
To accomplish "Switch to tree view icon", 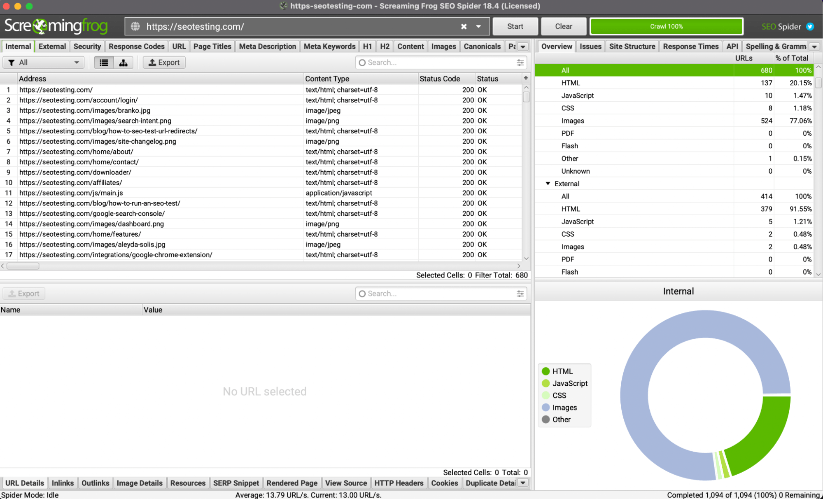I will pos(123,62).
